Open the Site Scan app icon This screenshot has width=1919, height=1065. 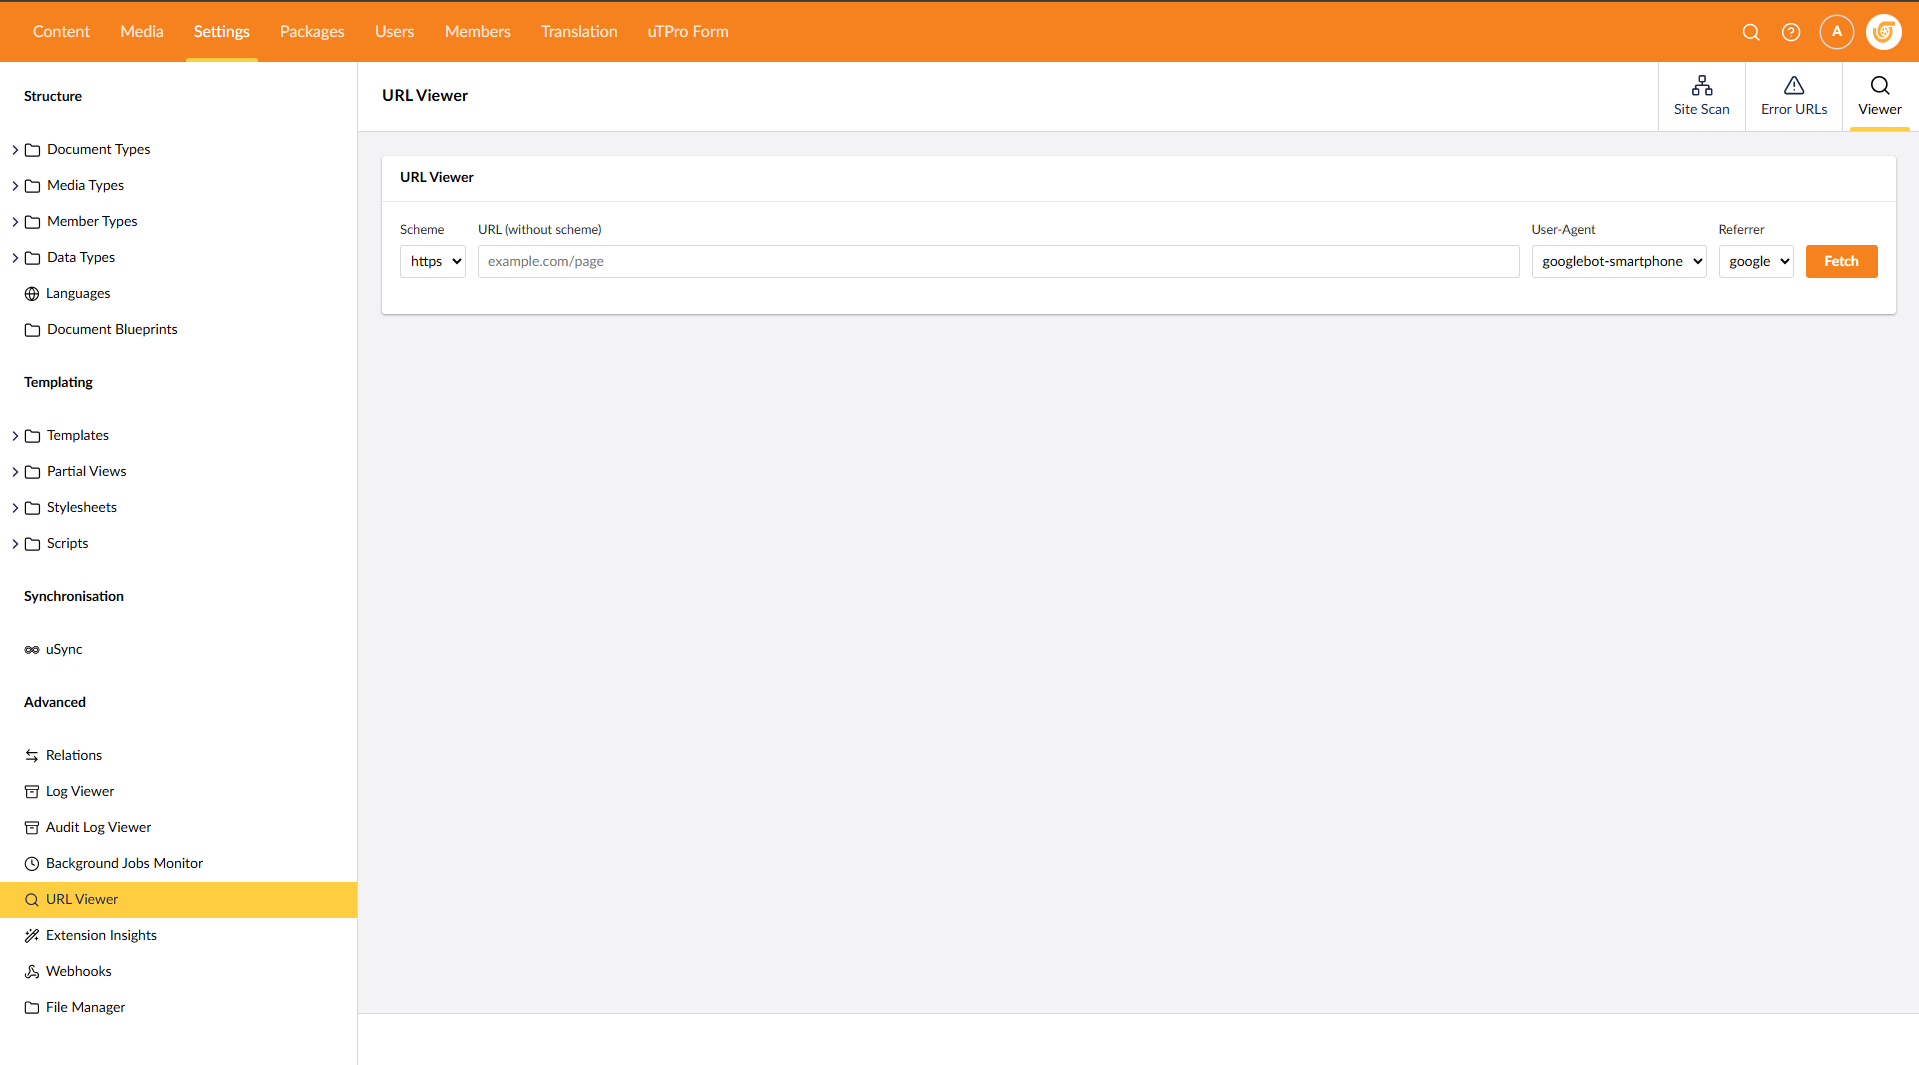(1702, 85)
